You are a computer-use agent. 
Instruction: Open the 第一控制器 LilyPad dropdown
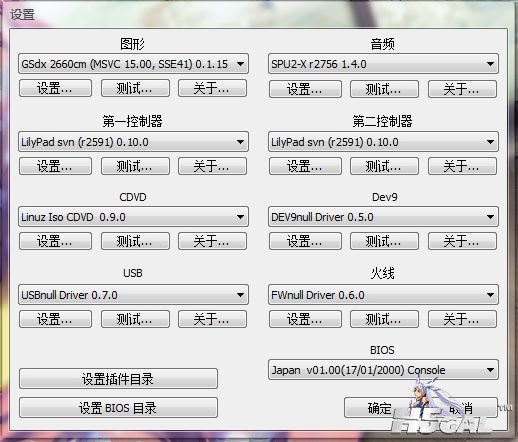pos(133,142)
